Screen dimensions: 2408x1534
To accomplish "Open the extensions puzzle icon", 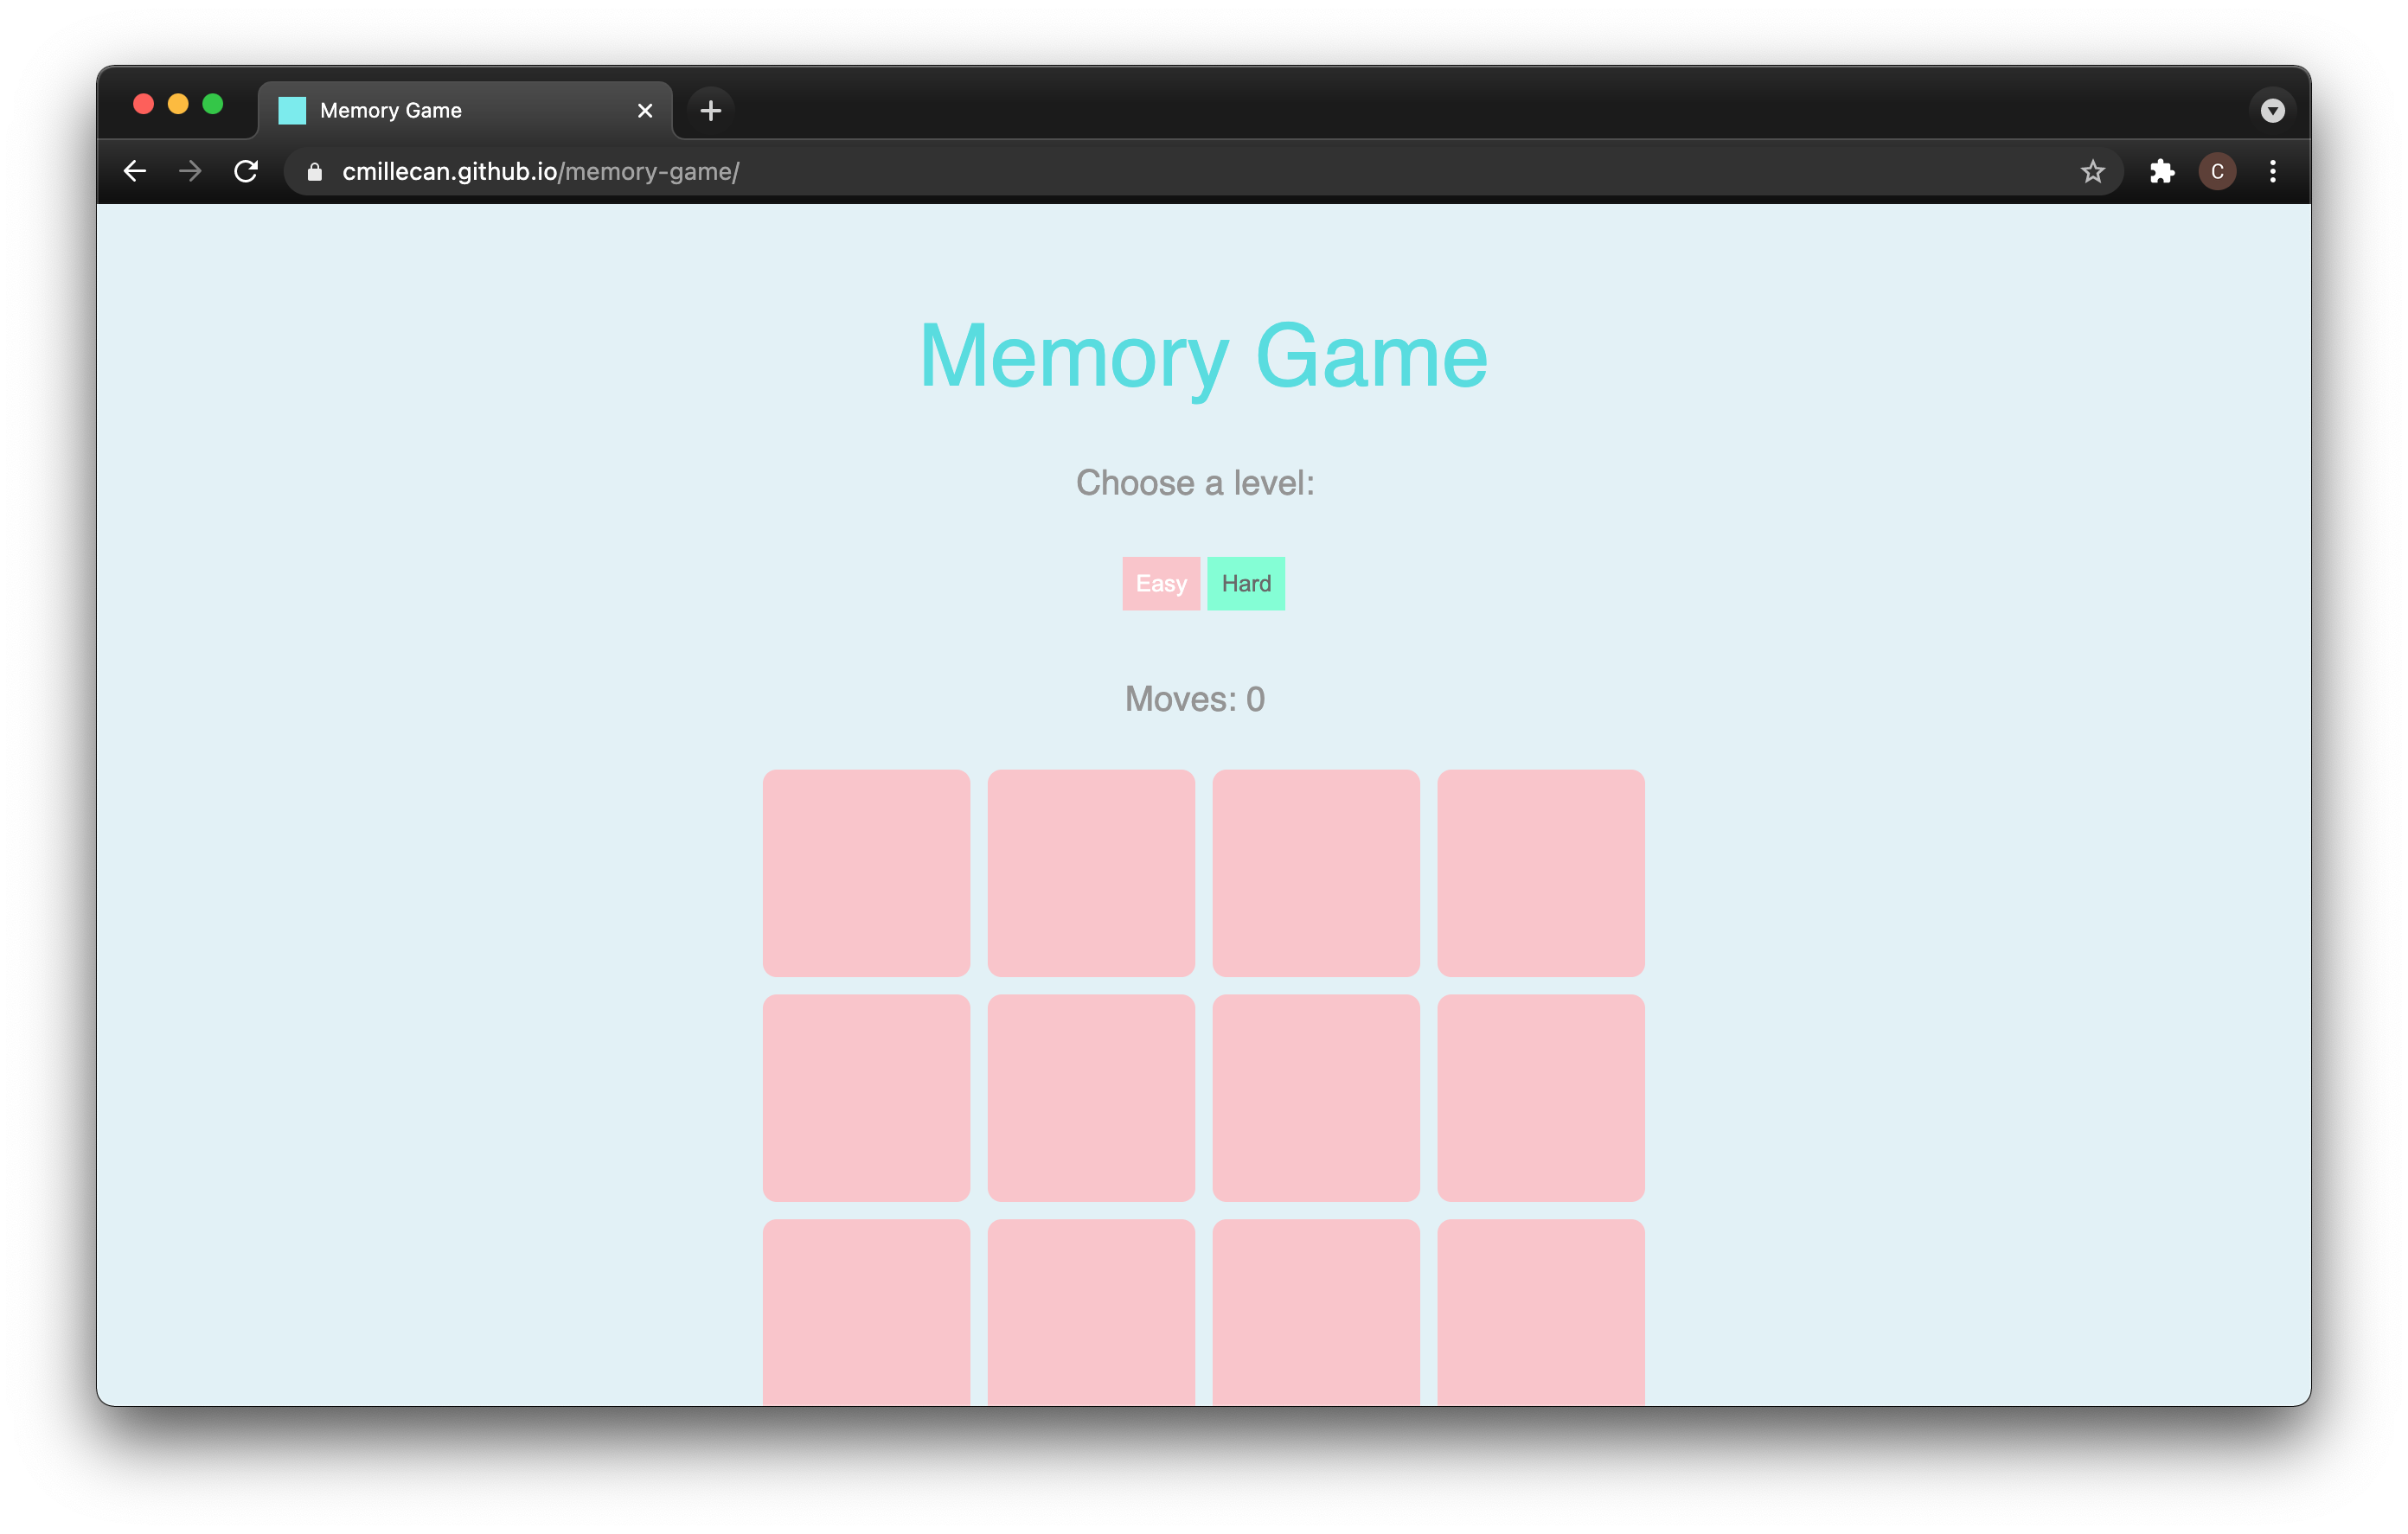I will pos(2162,171).
